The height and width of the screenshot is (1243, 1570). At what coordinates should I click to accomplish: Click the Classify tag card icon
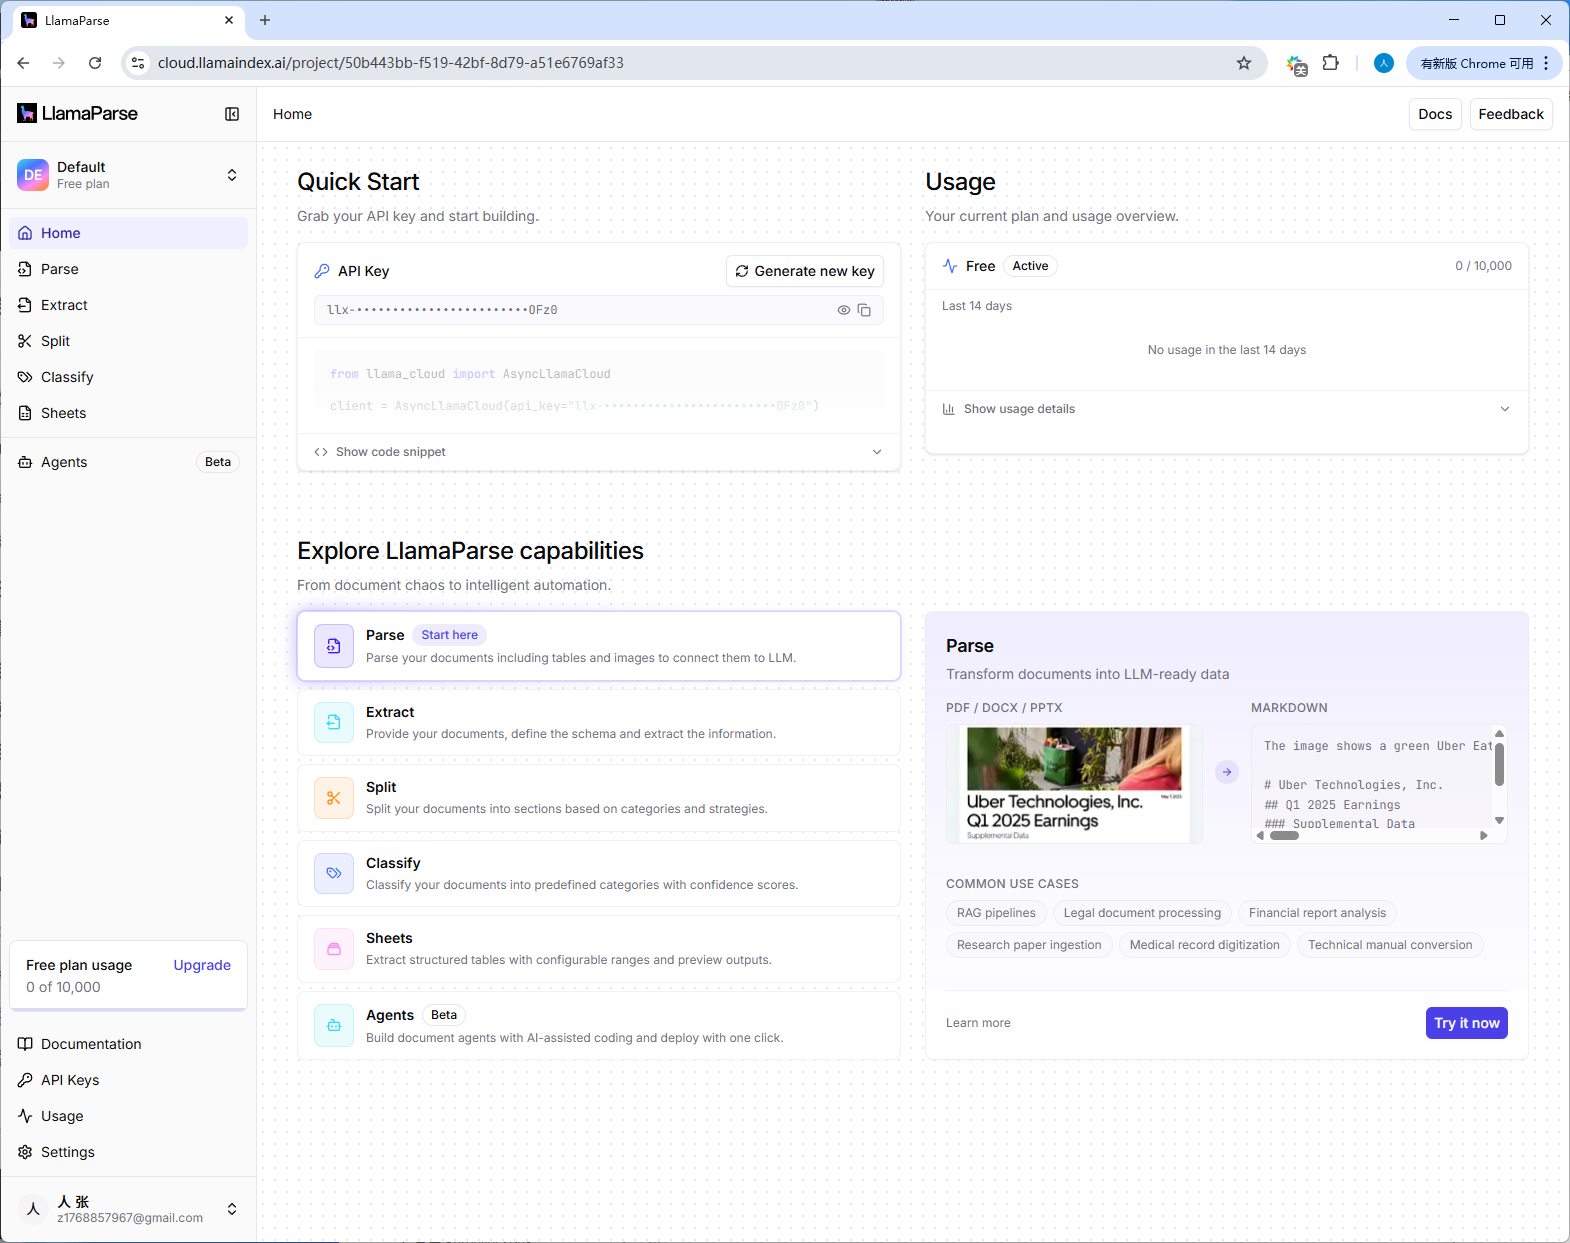(x=334, y=873)
